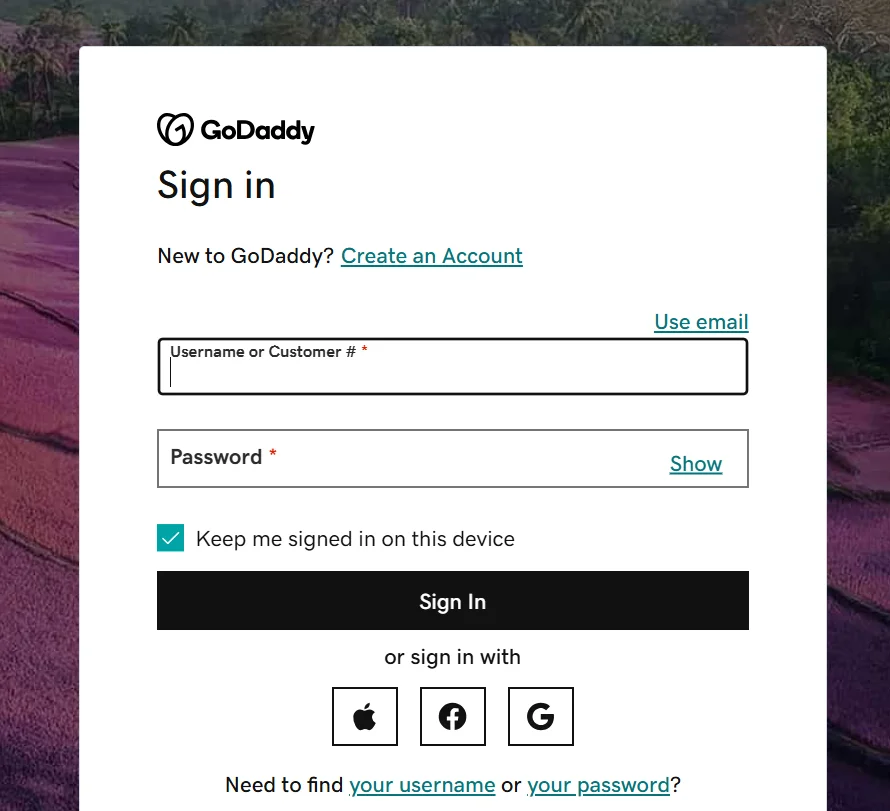This screenshot has width=890, height=811.
Task: Select the Facebook sign-in option
Action: [453, 716]
